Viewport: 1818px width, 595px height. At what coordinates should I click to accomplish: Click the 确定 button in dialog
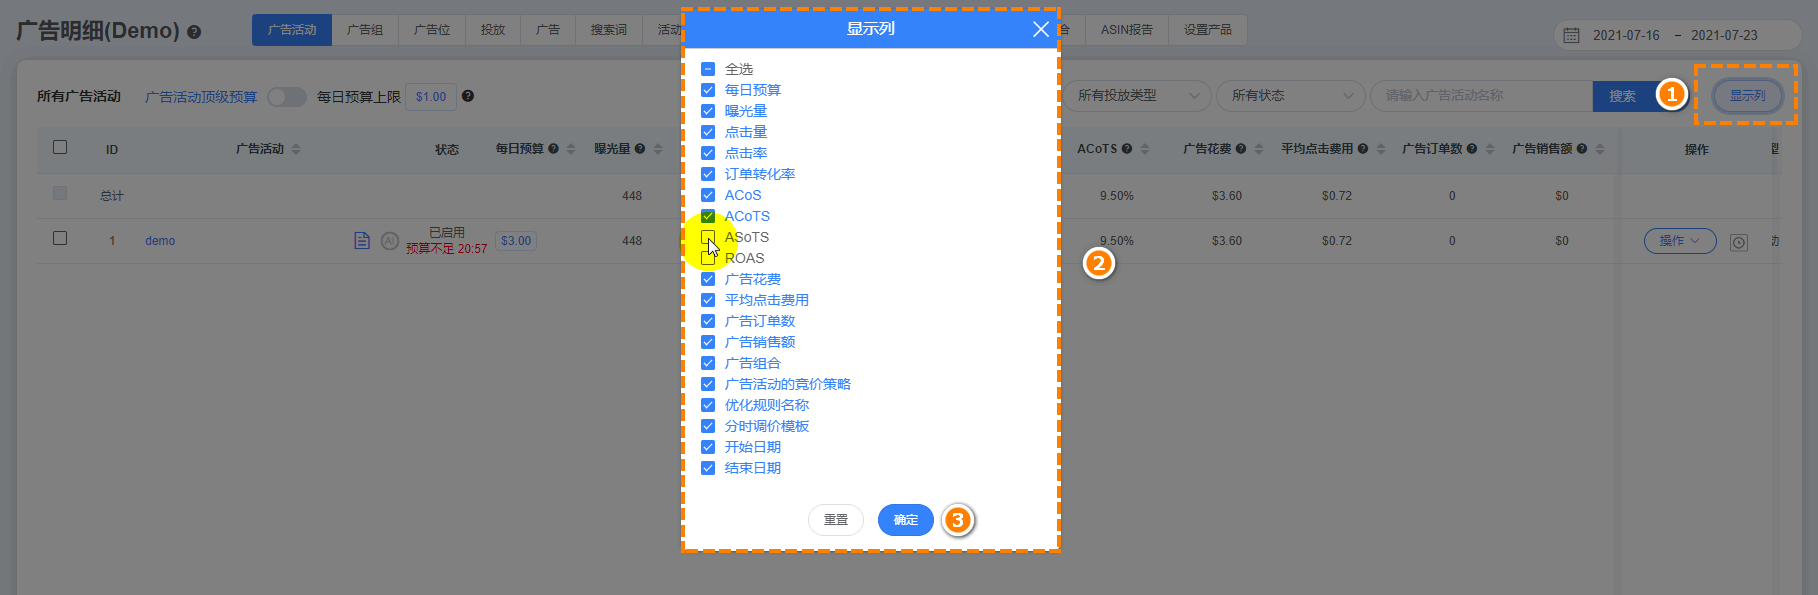pos(906,520)
